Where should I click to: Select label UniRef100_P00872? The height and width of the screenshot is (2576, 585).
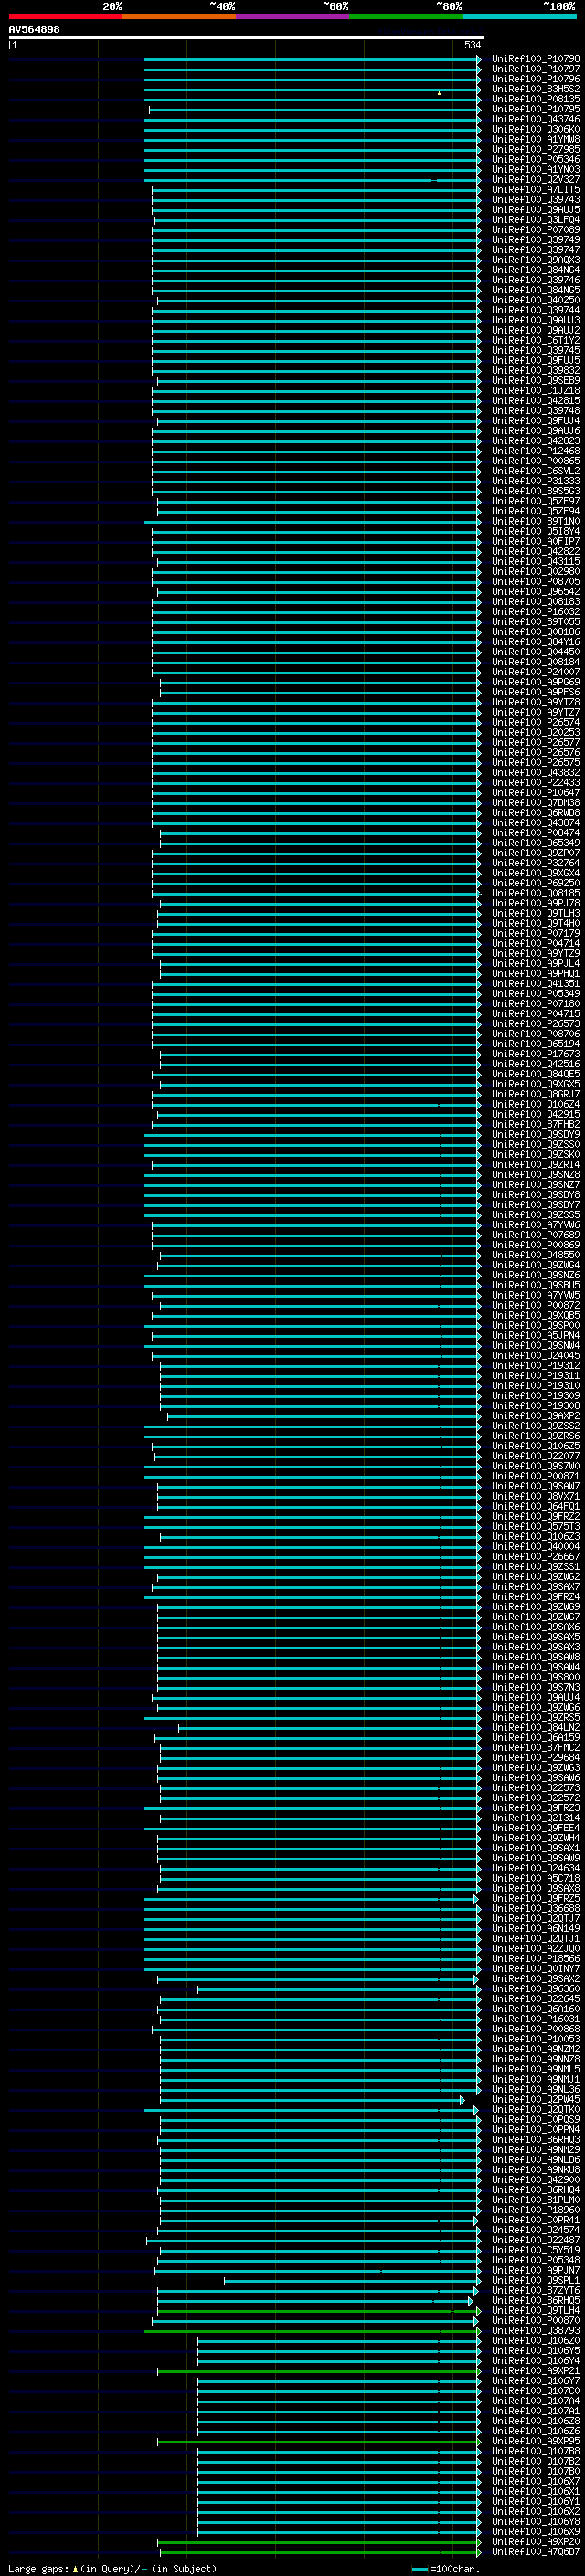[536, 1305]
